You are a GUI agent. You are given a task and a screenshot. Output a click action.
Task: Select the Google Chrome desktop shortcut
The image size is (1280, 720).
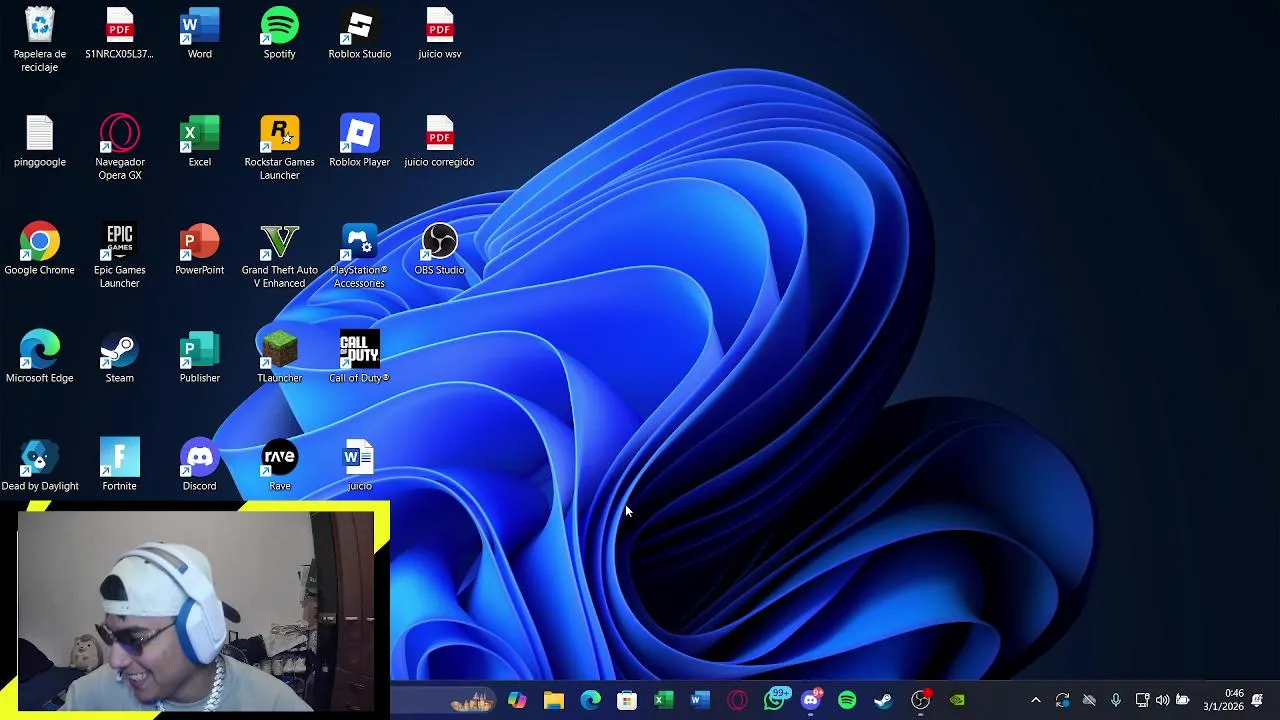tap(40, 248)
